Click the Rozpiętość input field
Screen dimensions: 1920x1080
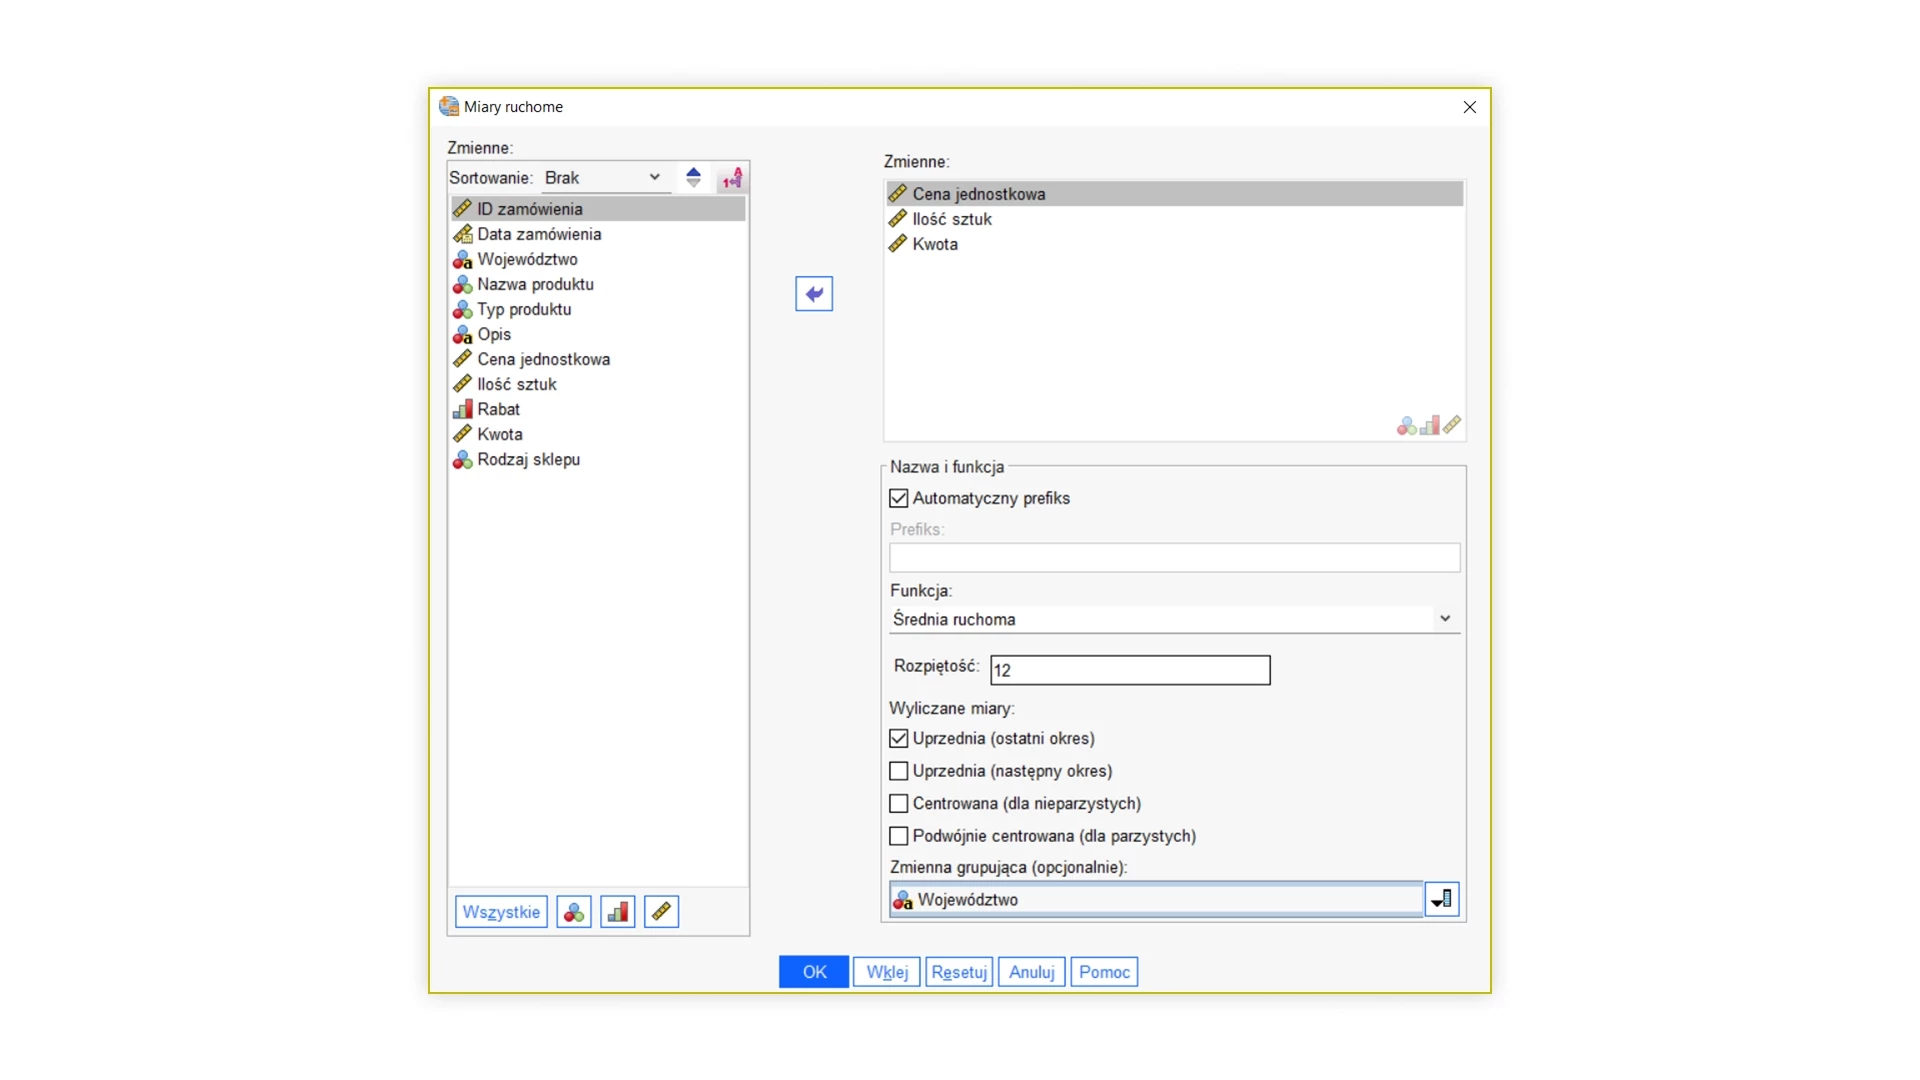tap(1129, 670)
